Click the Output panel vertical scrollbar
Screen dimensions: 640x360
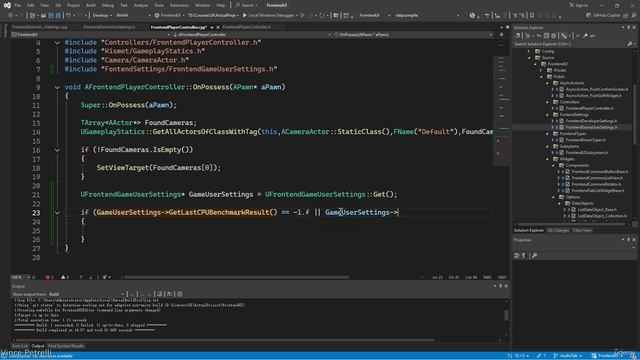pos(506,316)
